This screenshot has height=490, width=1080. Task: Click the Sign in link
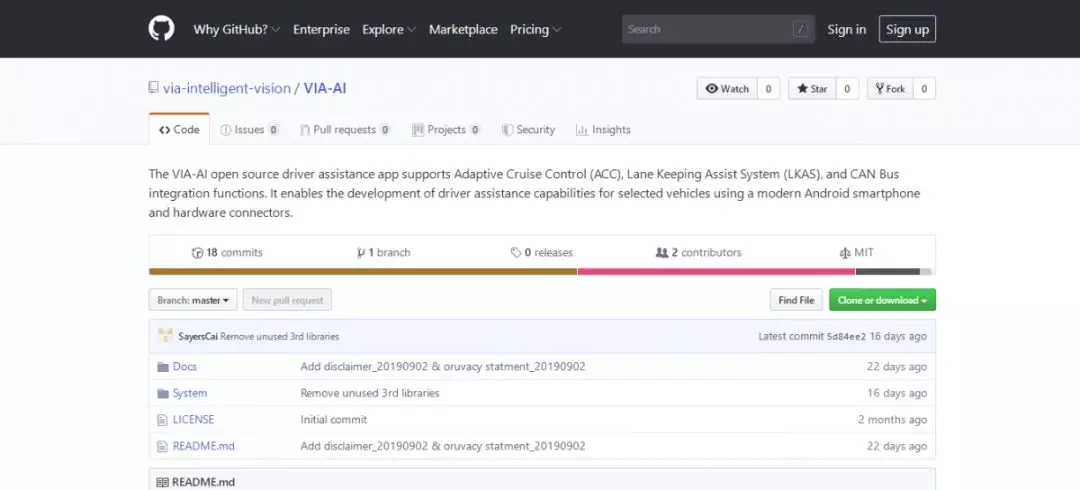coord(847,30)
